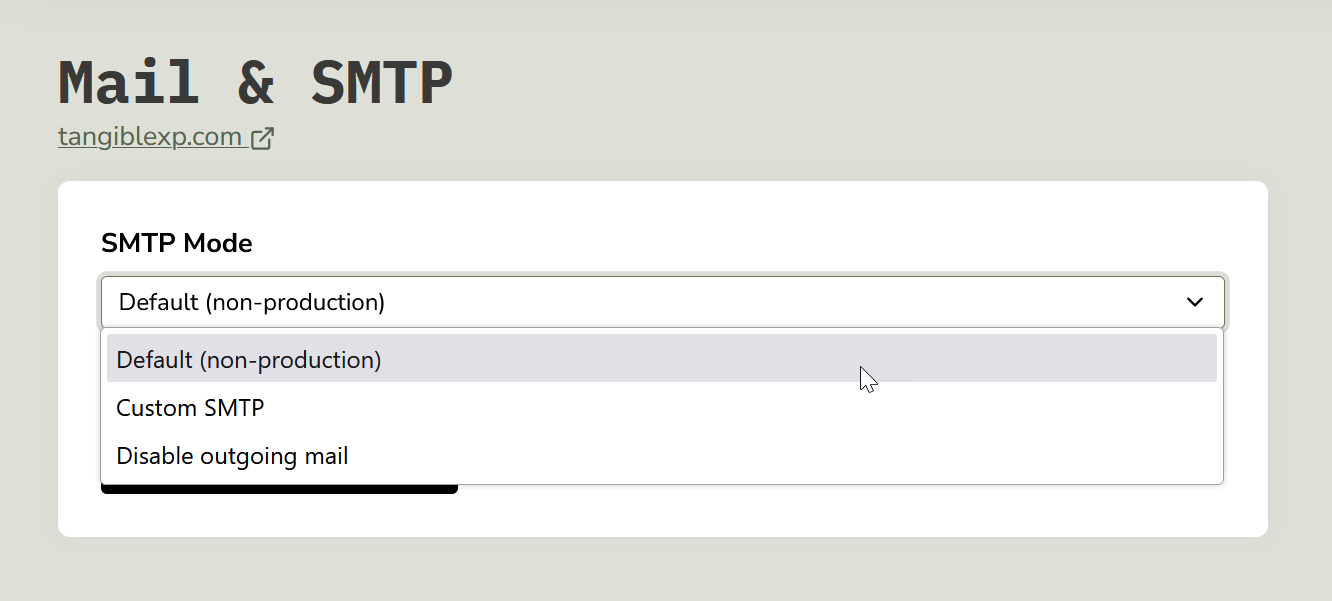1332x601 pixels.
Task: Click bottom margin of white card under button
Action: click(x=280, y=516)
